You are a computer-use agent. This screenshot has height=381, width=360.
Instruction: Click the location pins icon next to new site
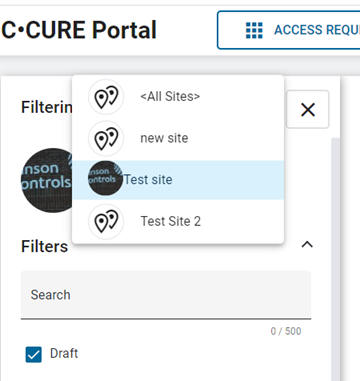[x=106, y=138]
